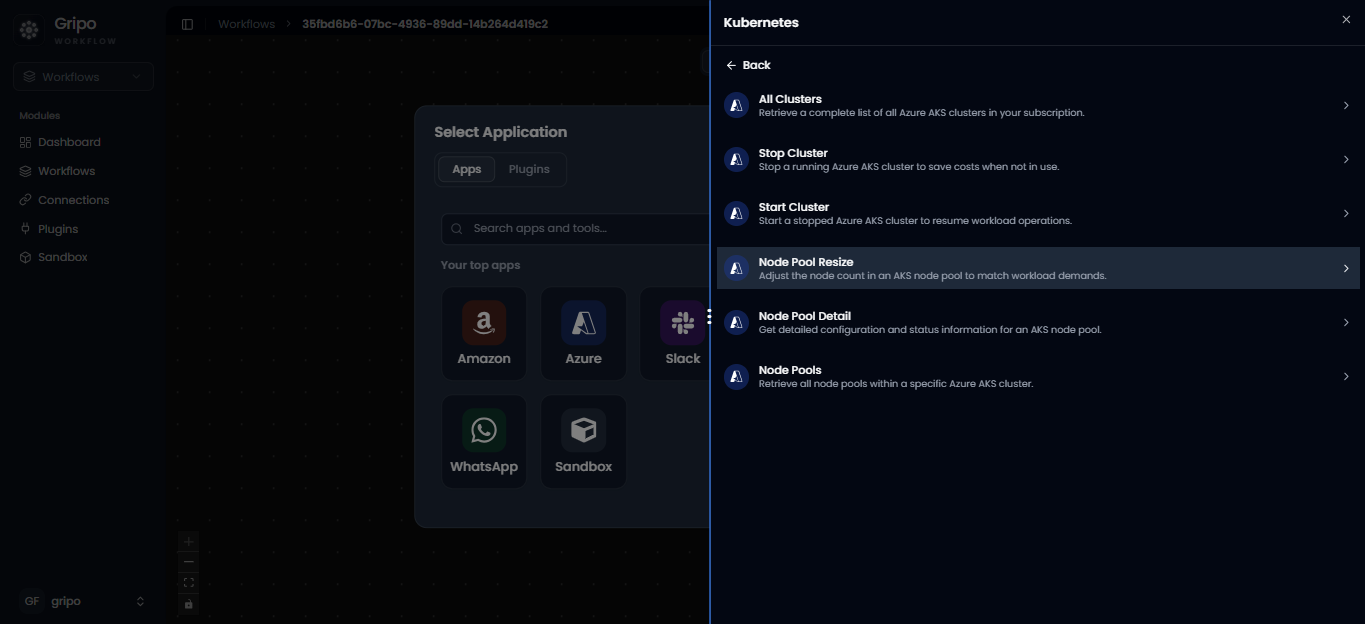Select the Slack app icon
The width and height of the screenshot is (1365, 624).
[x=683, y=323]
